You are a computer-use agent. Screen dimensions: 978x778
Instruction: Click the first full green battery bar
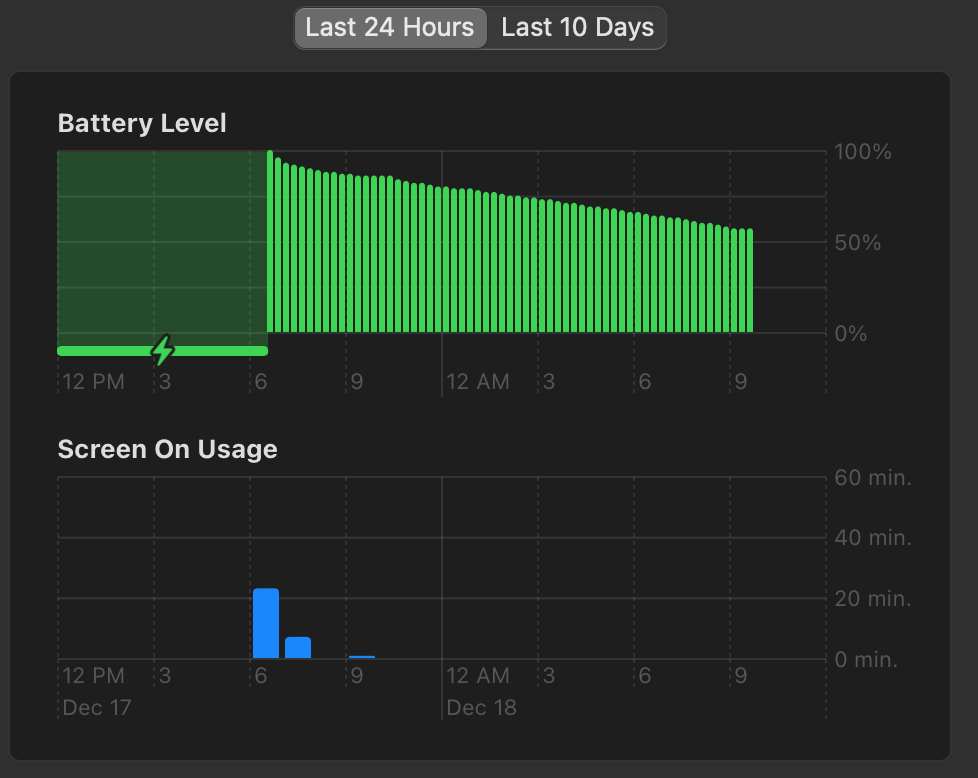[x=270, y=242]
